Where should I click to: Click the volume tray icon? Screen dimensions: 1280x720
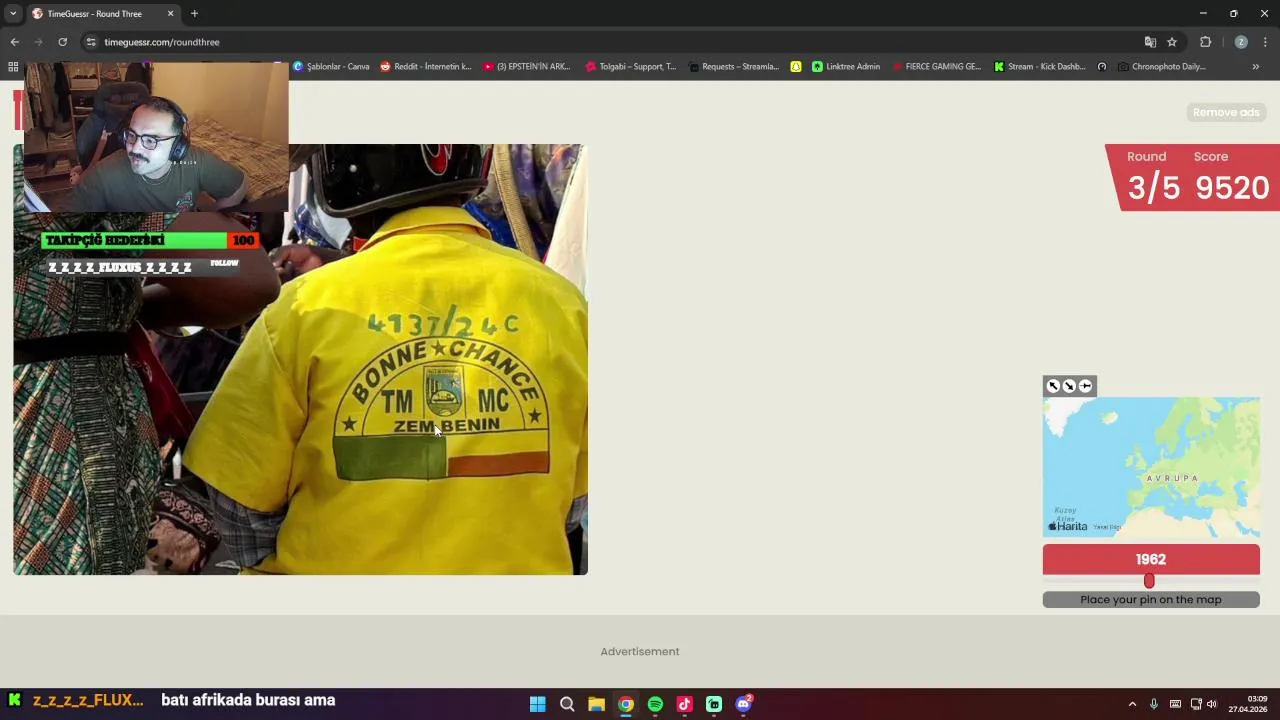coord(1212,704)
